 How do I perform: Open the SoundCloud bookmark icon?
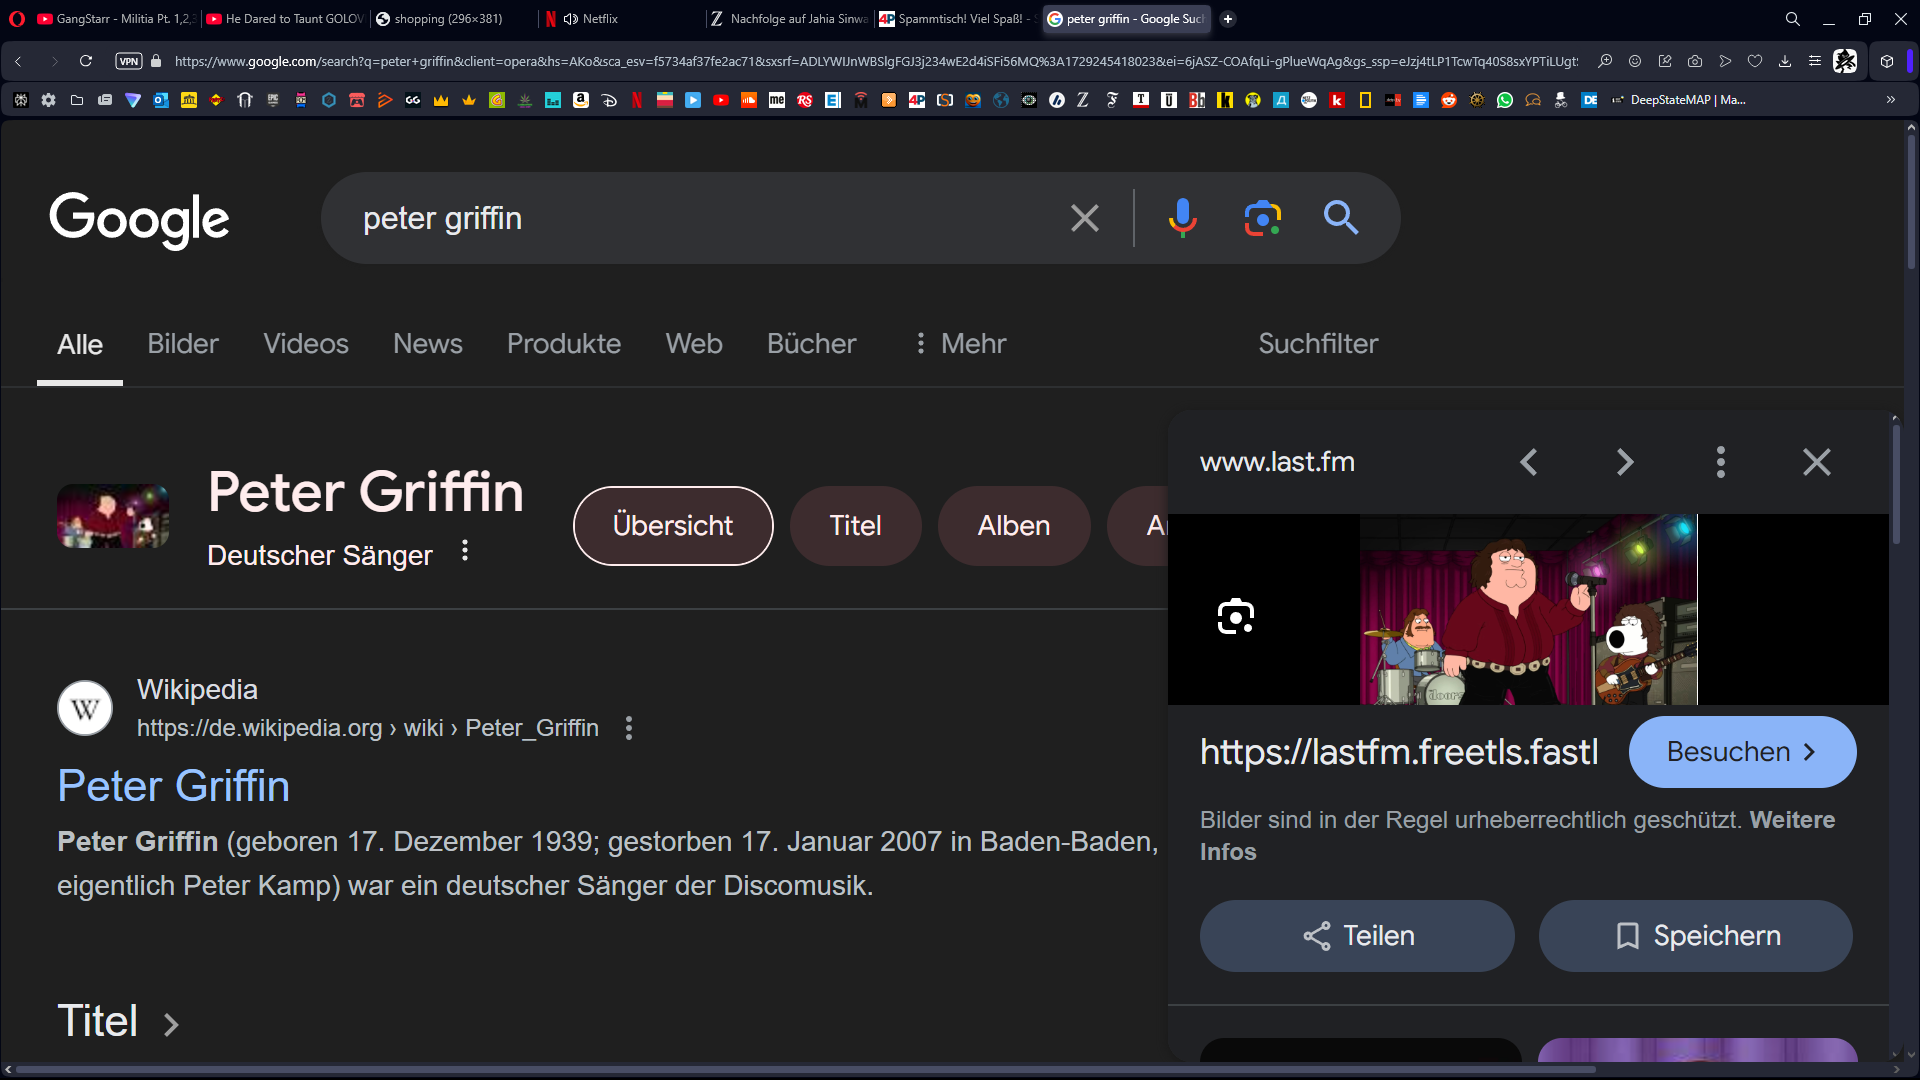click(x=749, y=100)
